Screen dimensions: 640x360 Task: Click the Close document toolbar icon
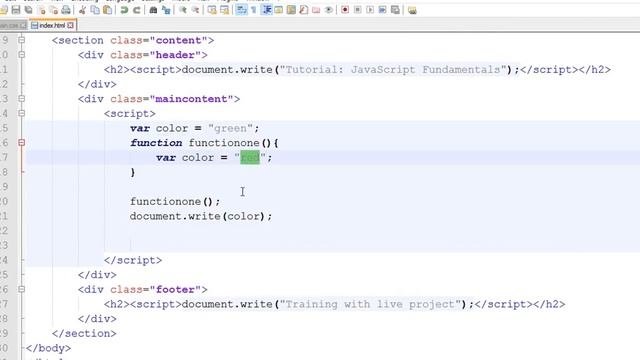click(x=41, y=10)
